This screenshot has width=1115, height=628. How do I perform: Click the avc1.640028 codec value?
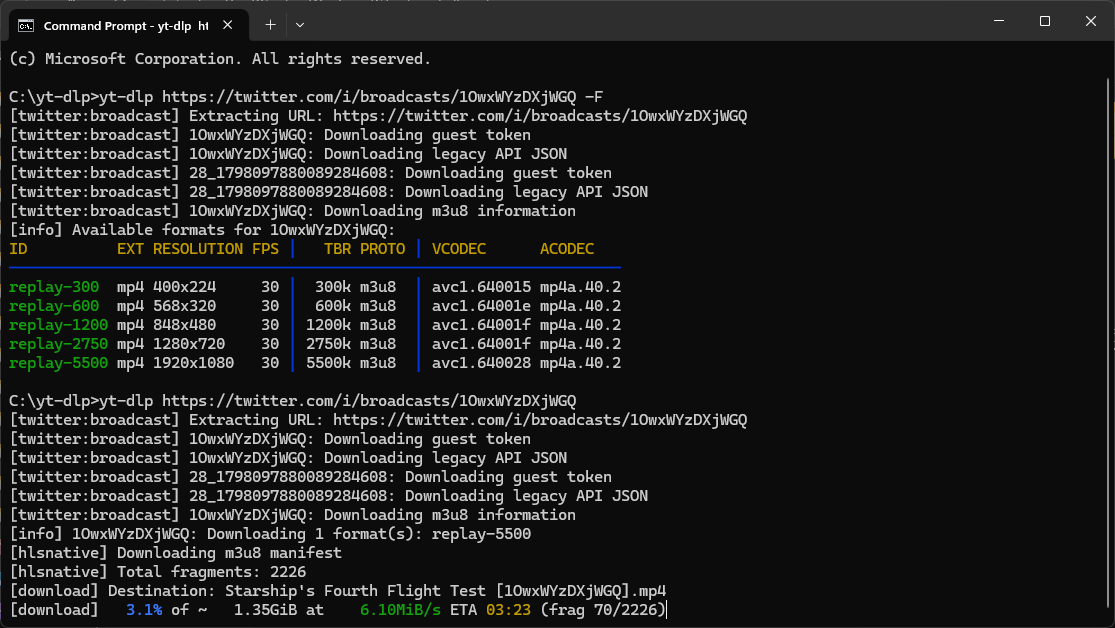[x=481, y=363]
